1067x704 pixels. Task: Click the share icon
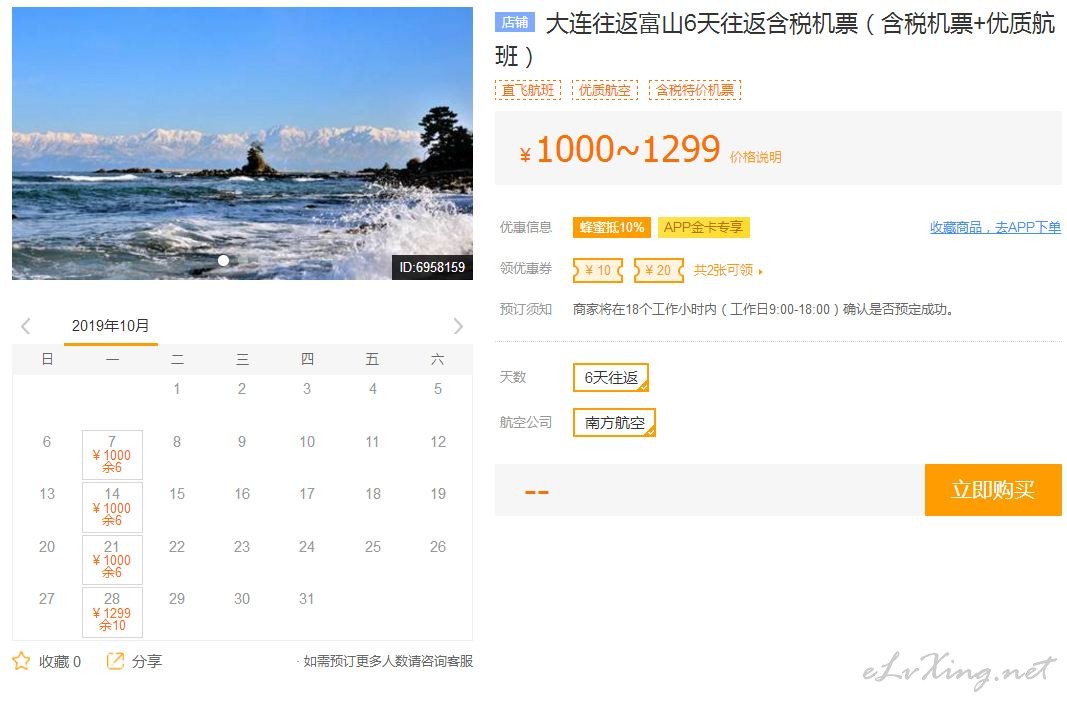tap(115, 660)
